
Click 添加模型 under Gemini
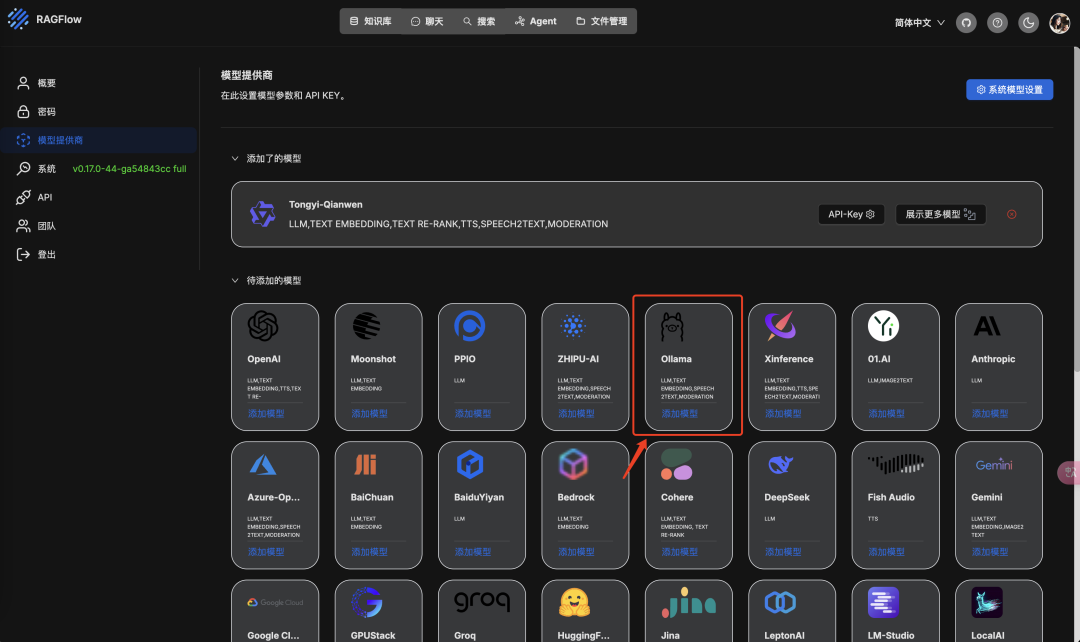click(x=989, y=552)
